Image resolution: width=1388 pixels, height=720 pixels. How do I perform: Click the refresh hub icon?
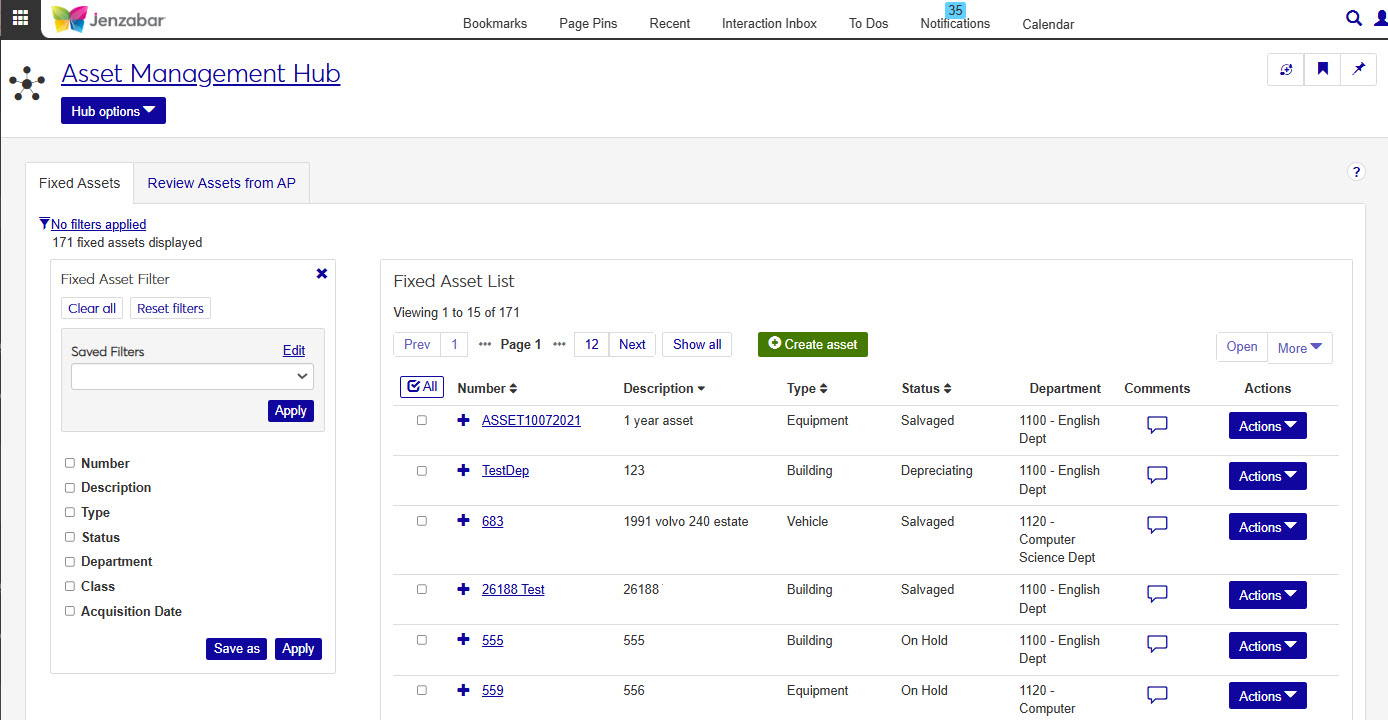click(1286, 69)
